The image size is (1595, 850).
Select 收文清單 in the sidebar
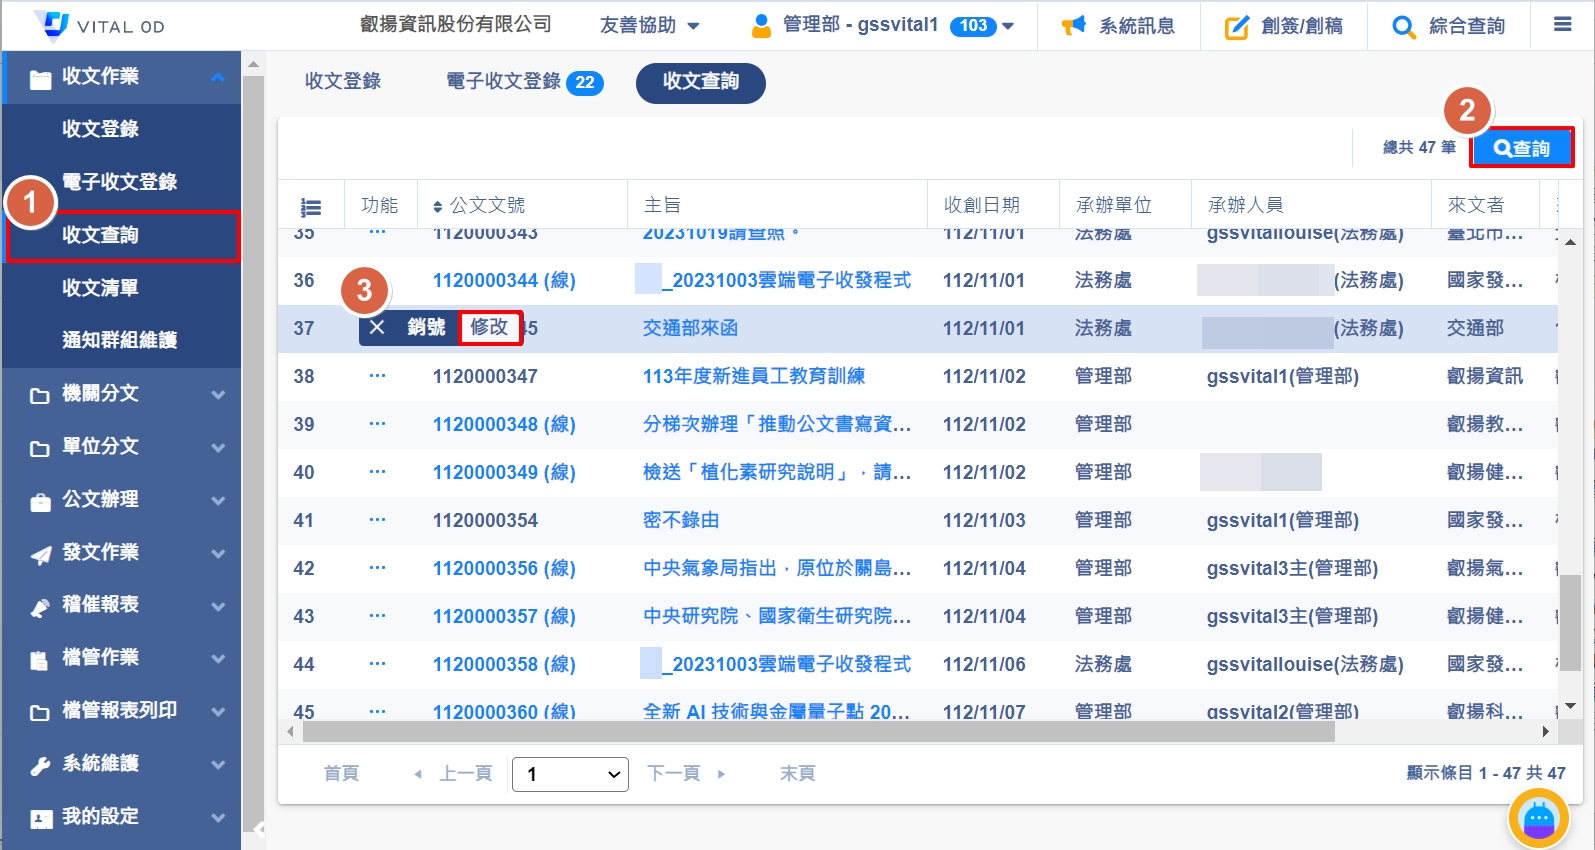click(x=100, y=288)
